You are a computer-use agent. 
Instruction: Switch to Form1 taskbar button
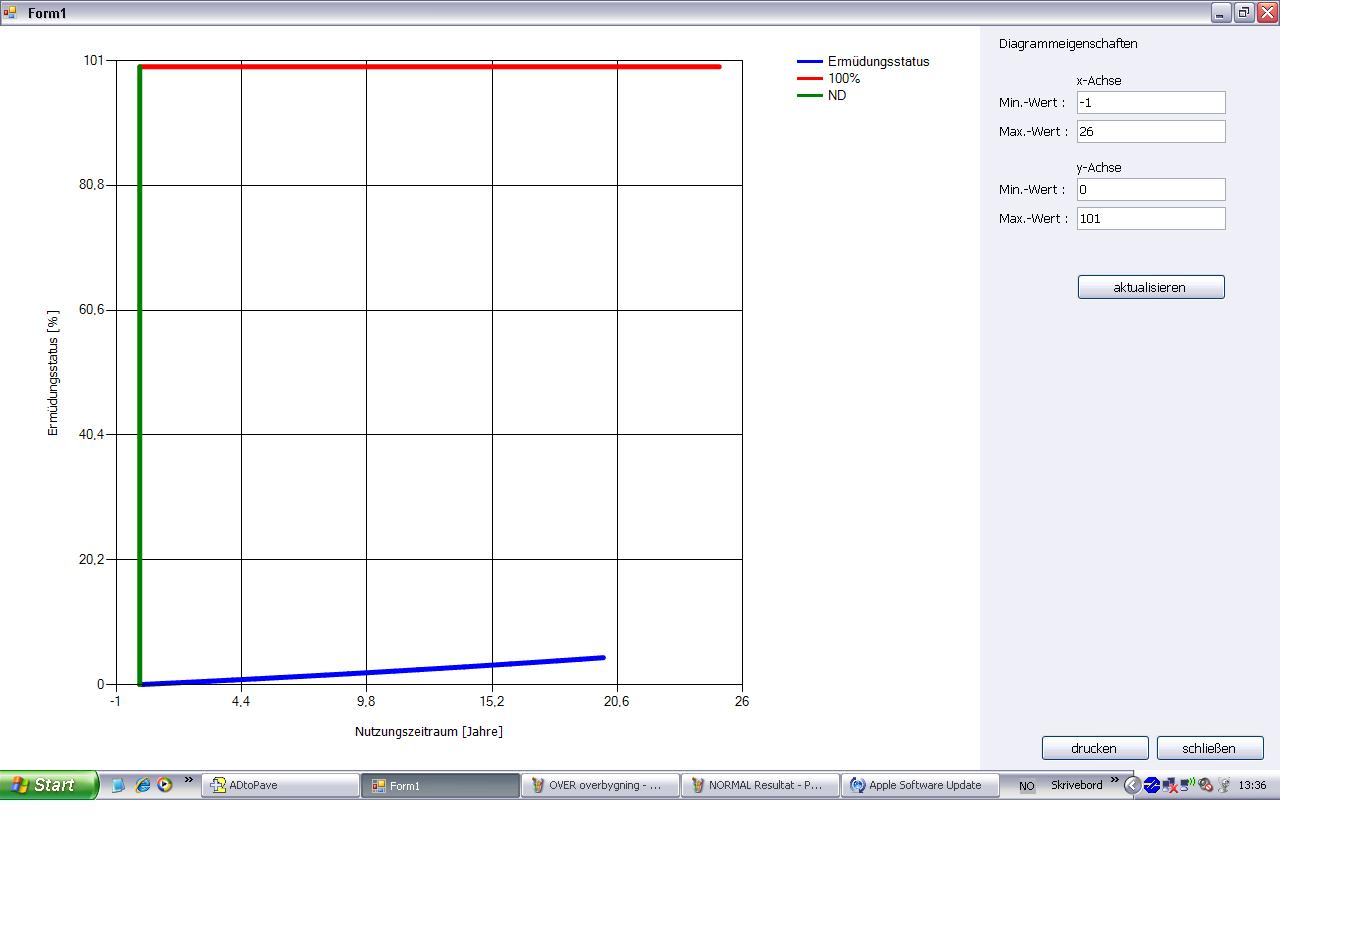tap(441, 786)
